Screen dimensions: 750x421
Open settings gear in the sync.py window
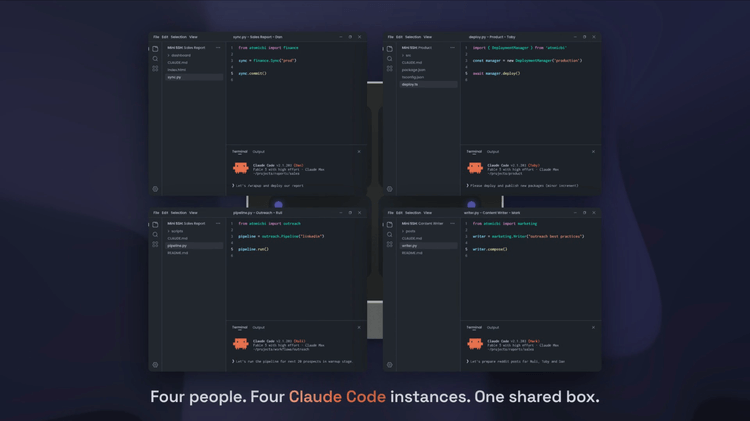tap(155, 189)
